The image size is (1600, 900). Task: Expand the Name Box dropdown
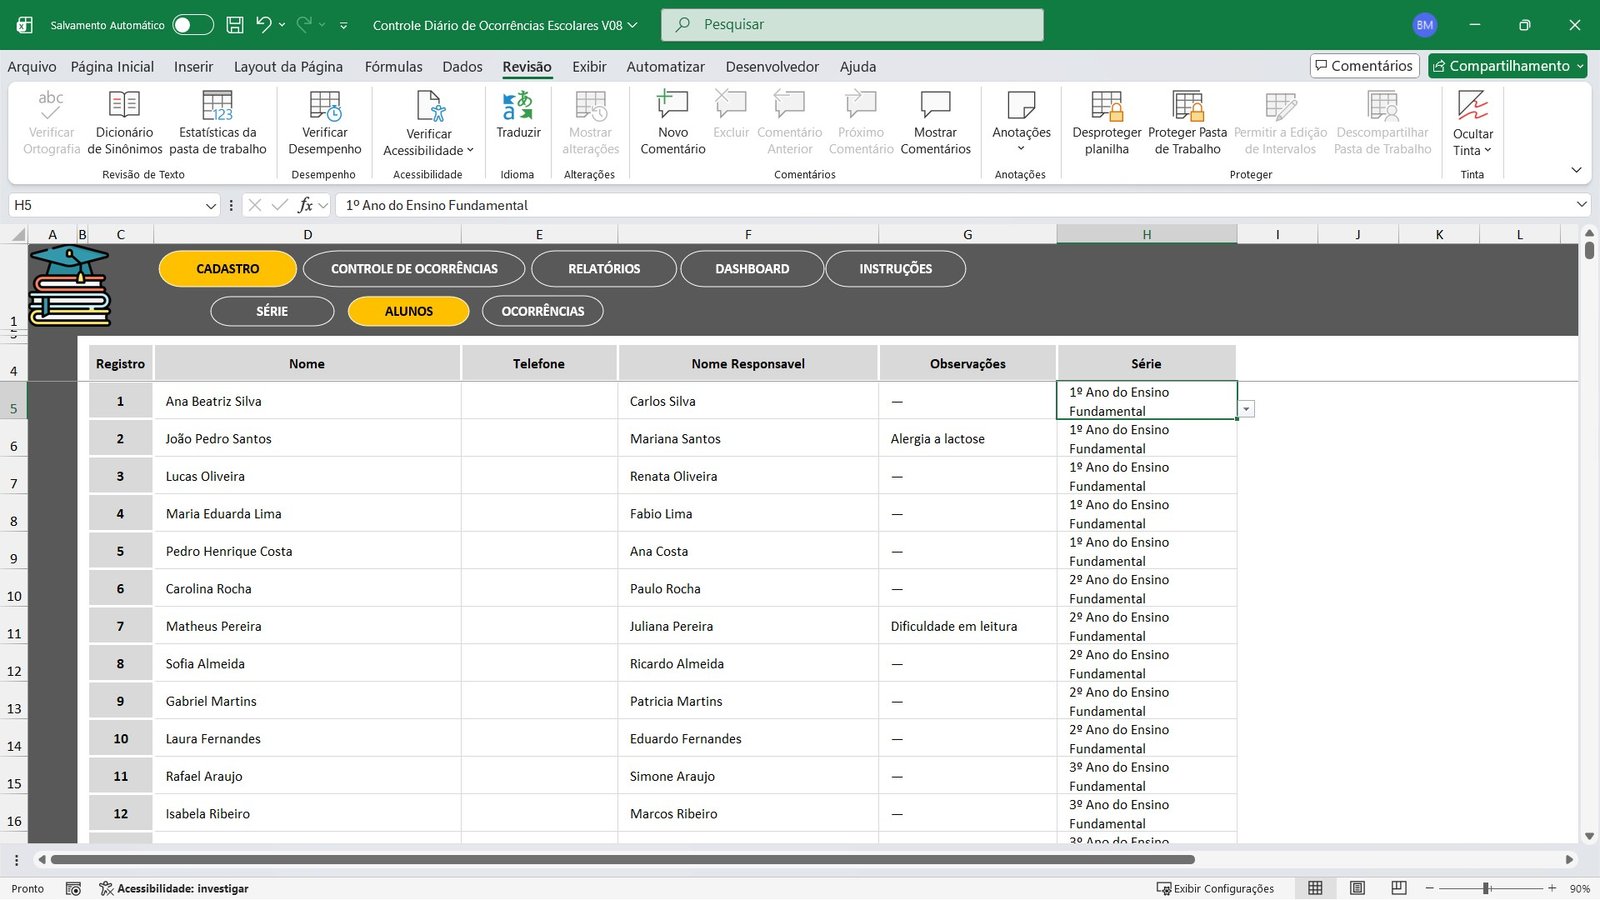tap(210, 205)
